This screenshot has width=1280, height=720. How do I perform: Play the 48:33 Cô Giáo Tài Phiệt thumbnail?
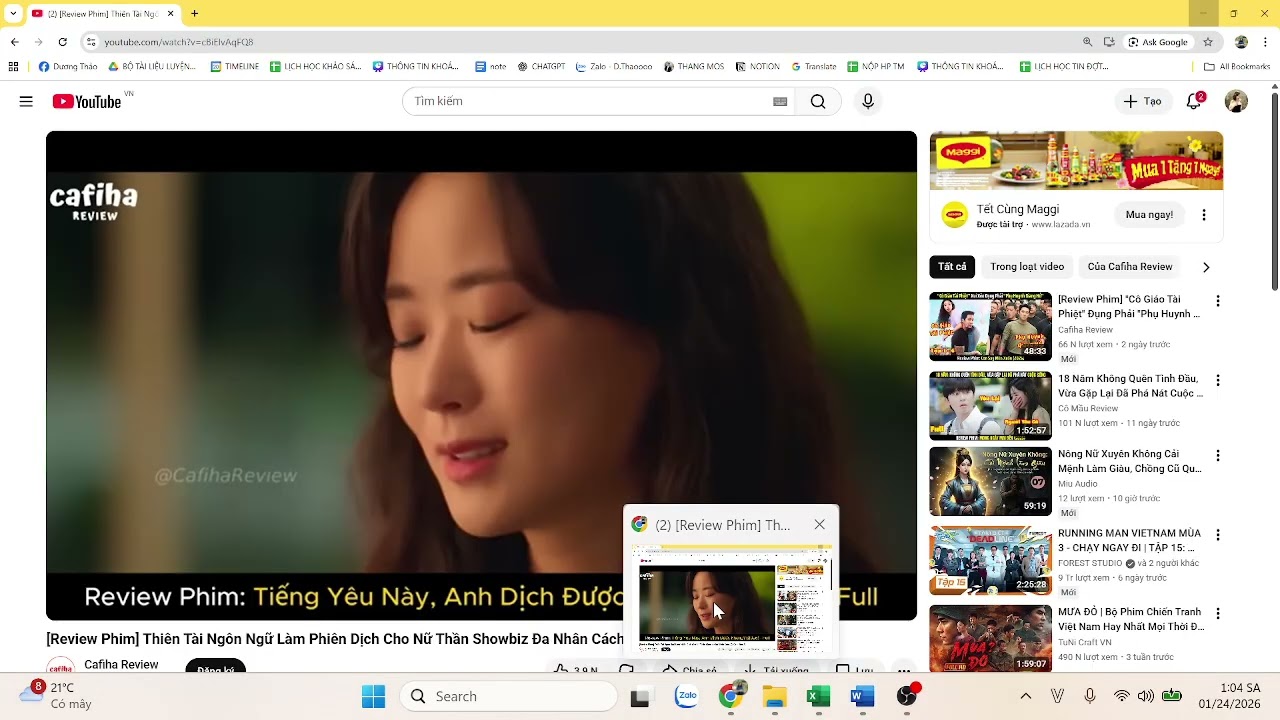(990, 326)
